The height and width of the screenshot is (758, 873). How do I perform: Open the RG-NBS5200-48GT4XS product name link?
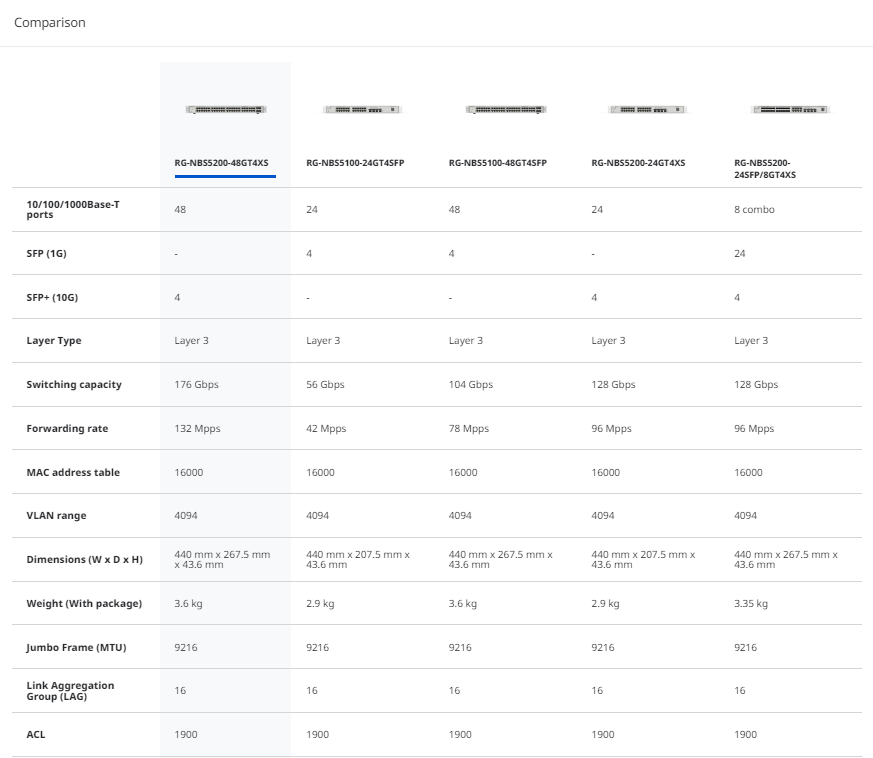pyautogui.click(x=225, y=161)
